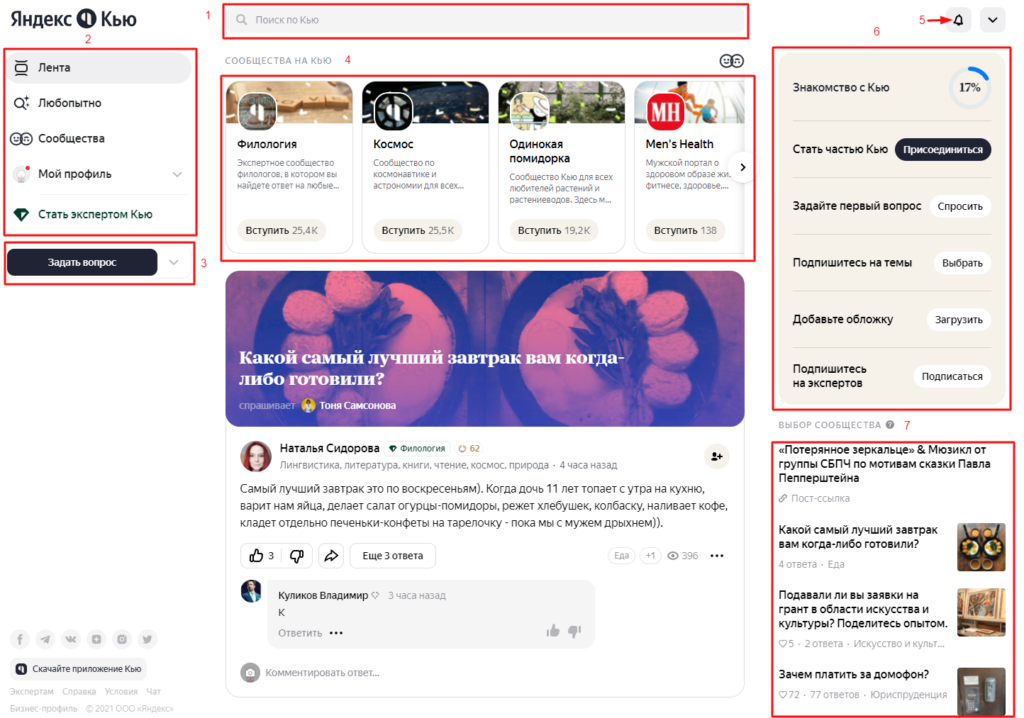The height and width of the screenshot is (718, 1024).
Task: Open Telegram social icon in footer
Action: click(45, 640)
